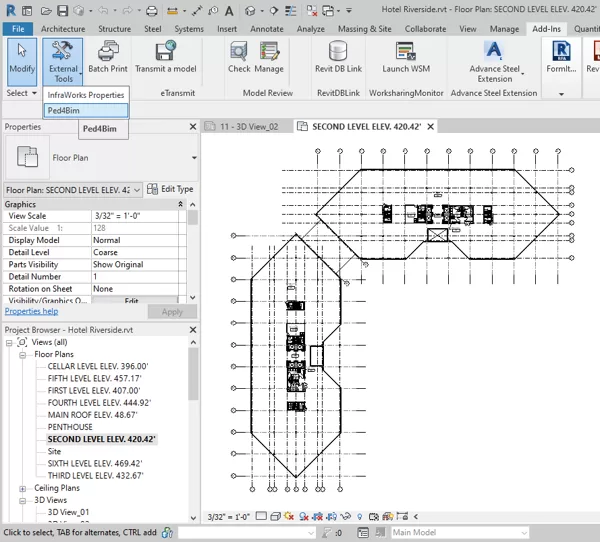Image resolution: width=600 pixels, height=542 pixels.
Task: Open the Advance Steel Extension dropdown
Action: tap(494, 61)
